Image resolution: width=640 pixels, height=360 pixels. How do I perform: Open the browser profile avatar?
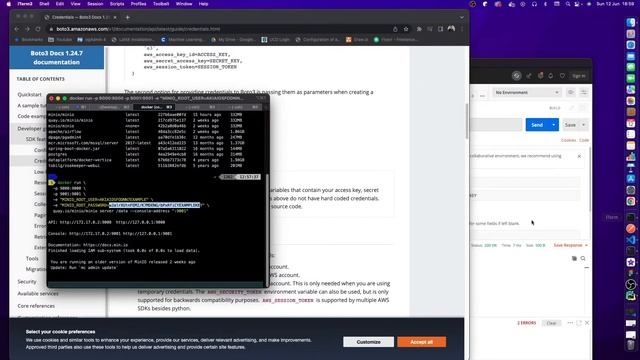click(451, 29)
